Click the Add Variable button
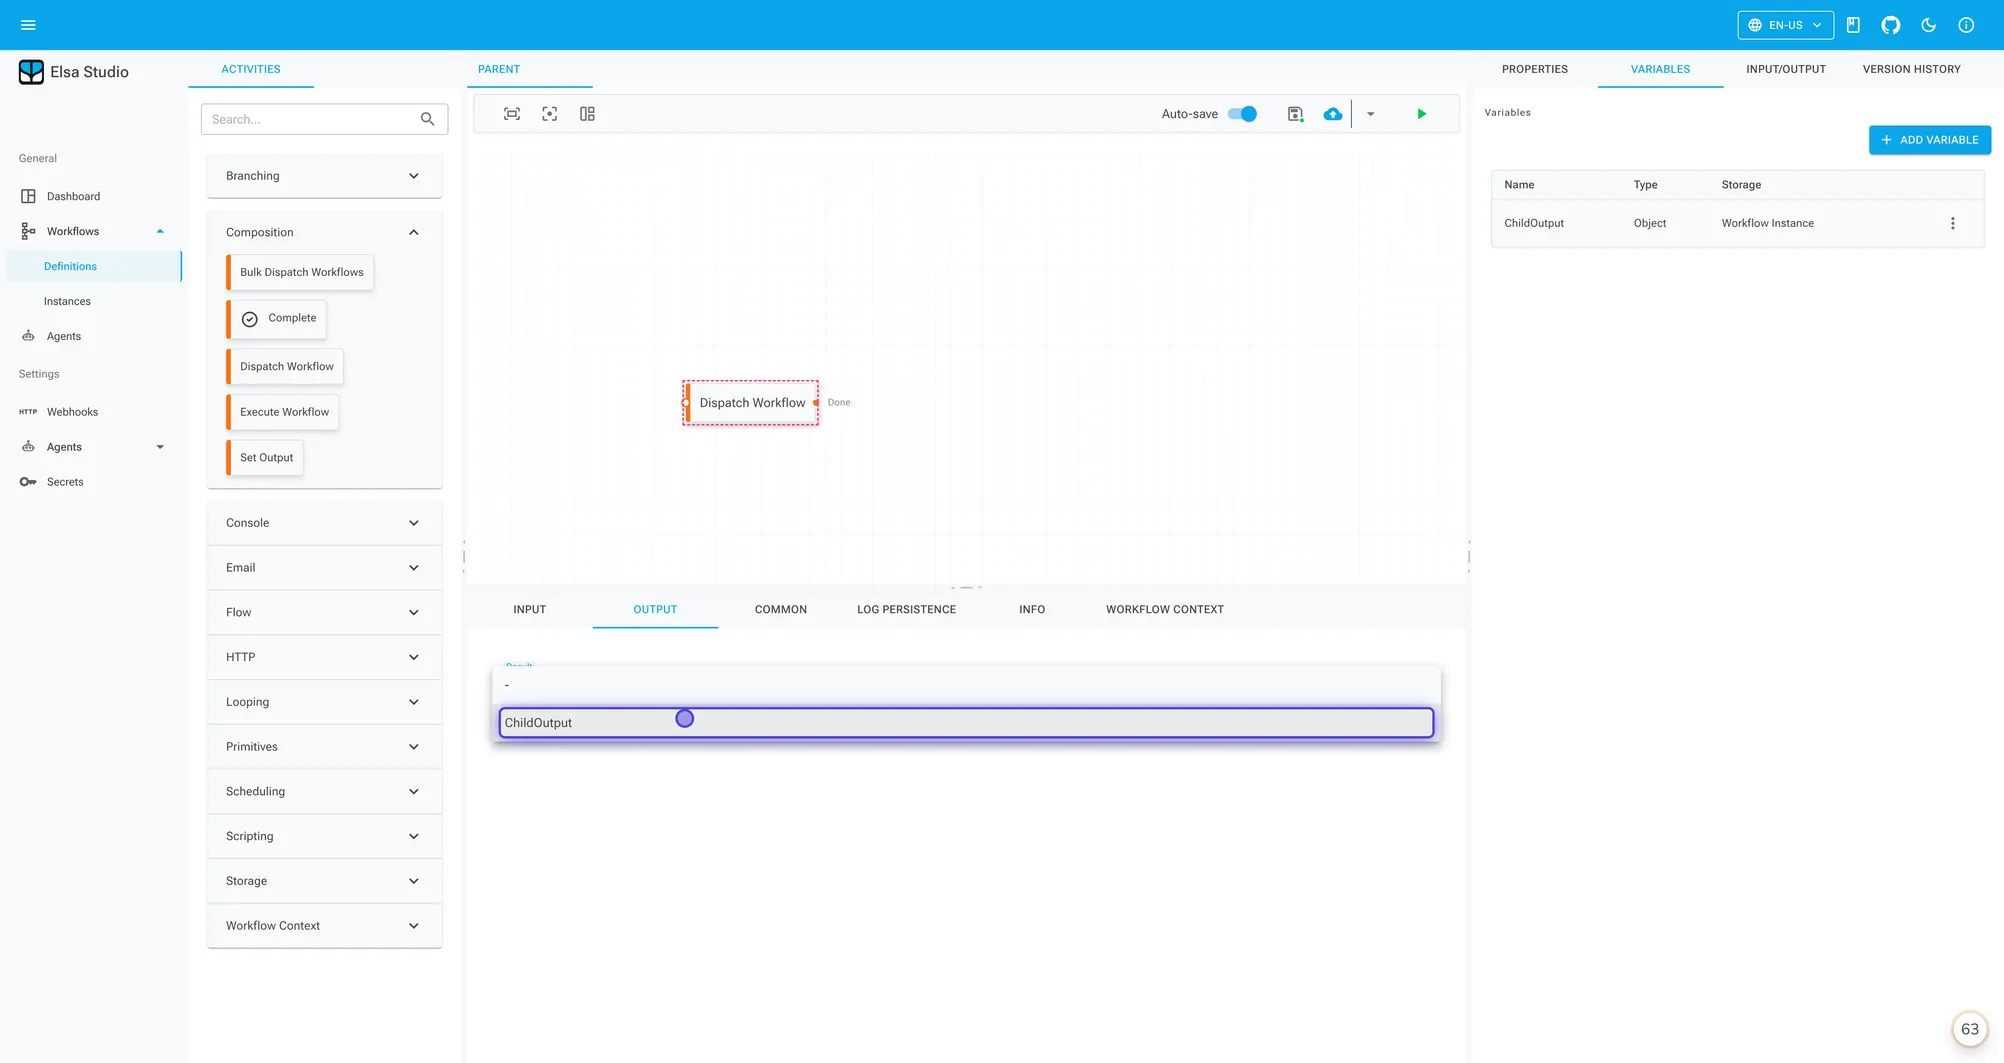 (x=1929, y=140)
